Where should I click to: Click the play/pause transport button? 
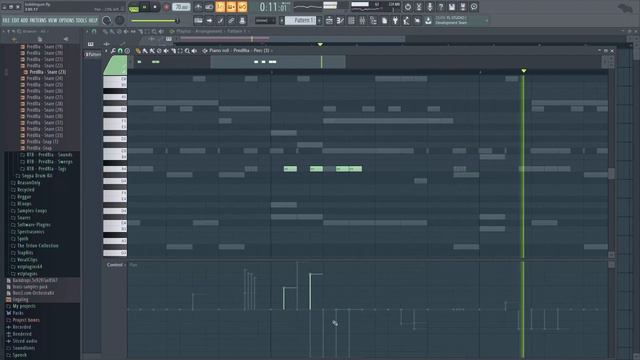[x=144, y=7]
